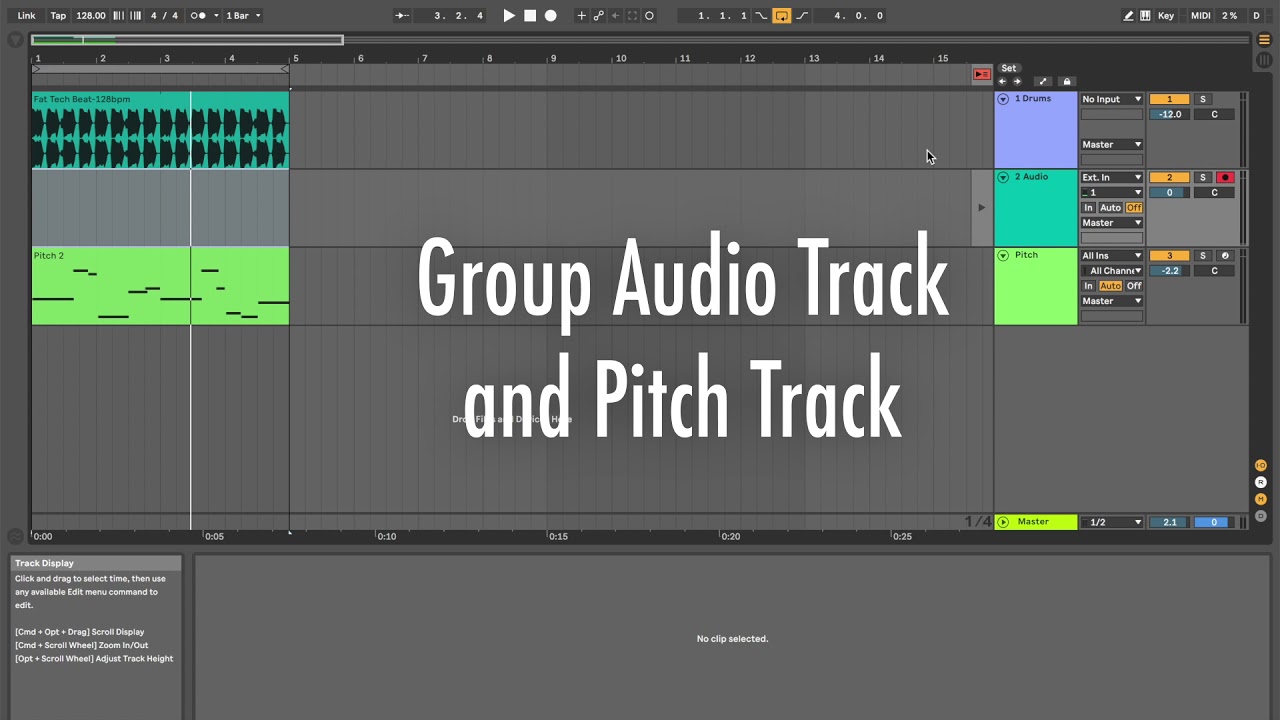Click the Master track preview play icon
The height and width of the screenshot is (720, 1280).
click(1003, 522)
